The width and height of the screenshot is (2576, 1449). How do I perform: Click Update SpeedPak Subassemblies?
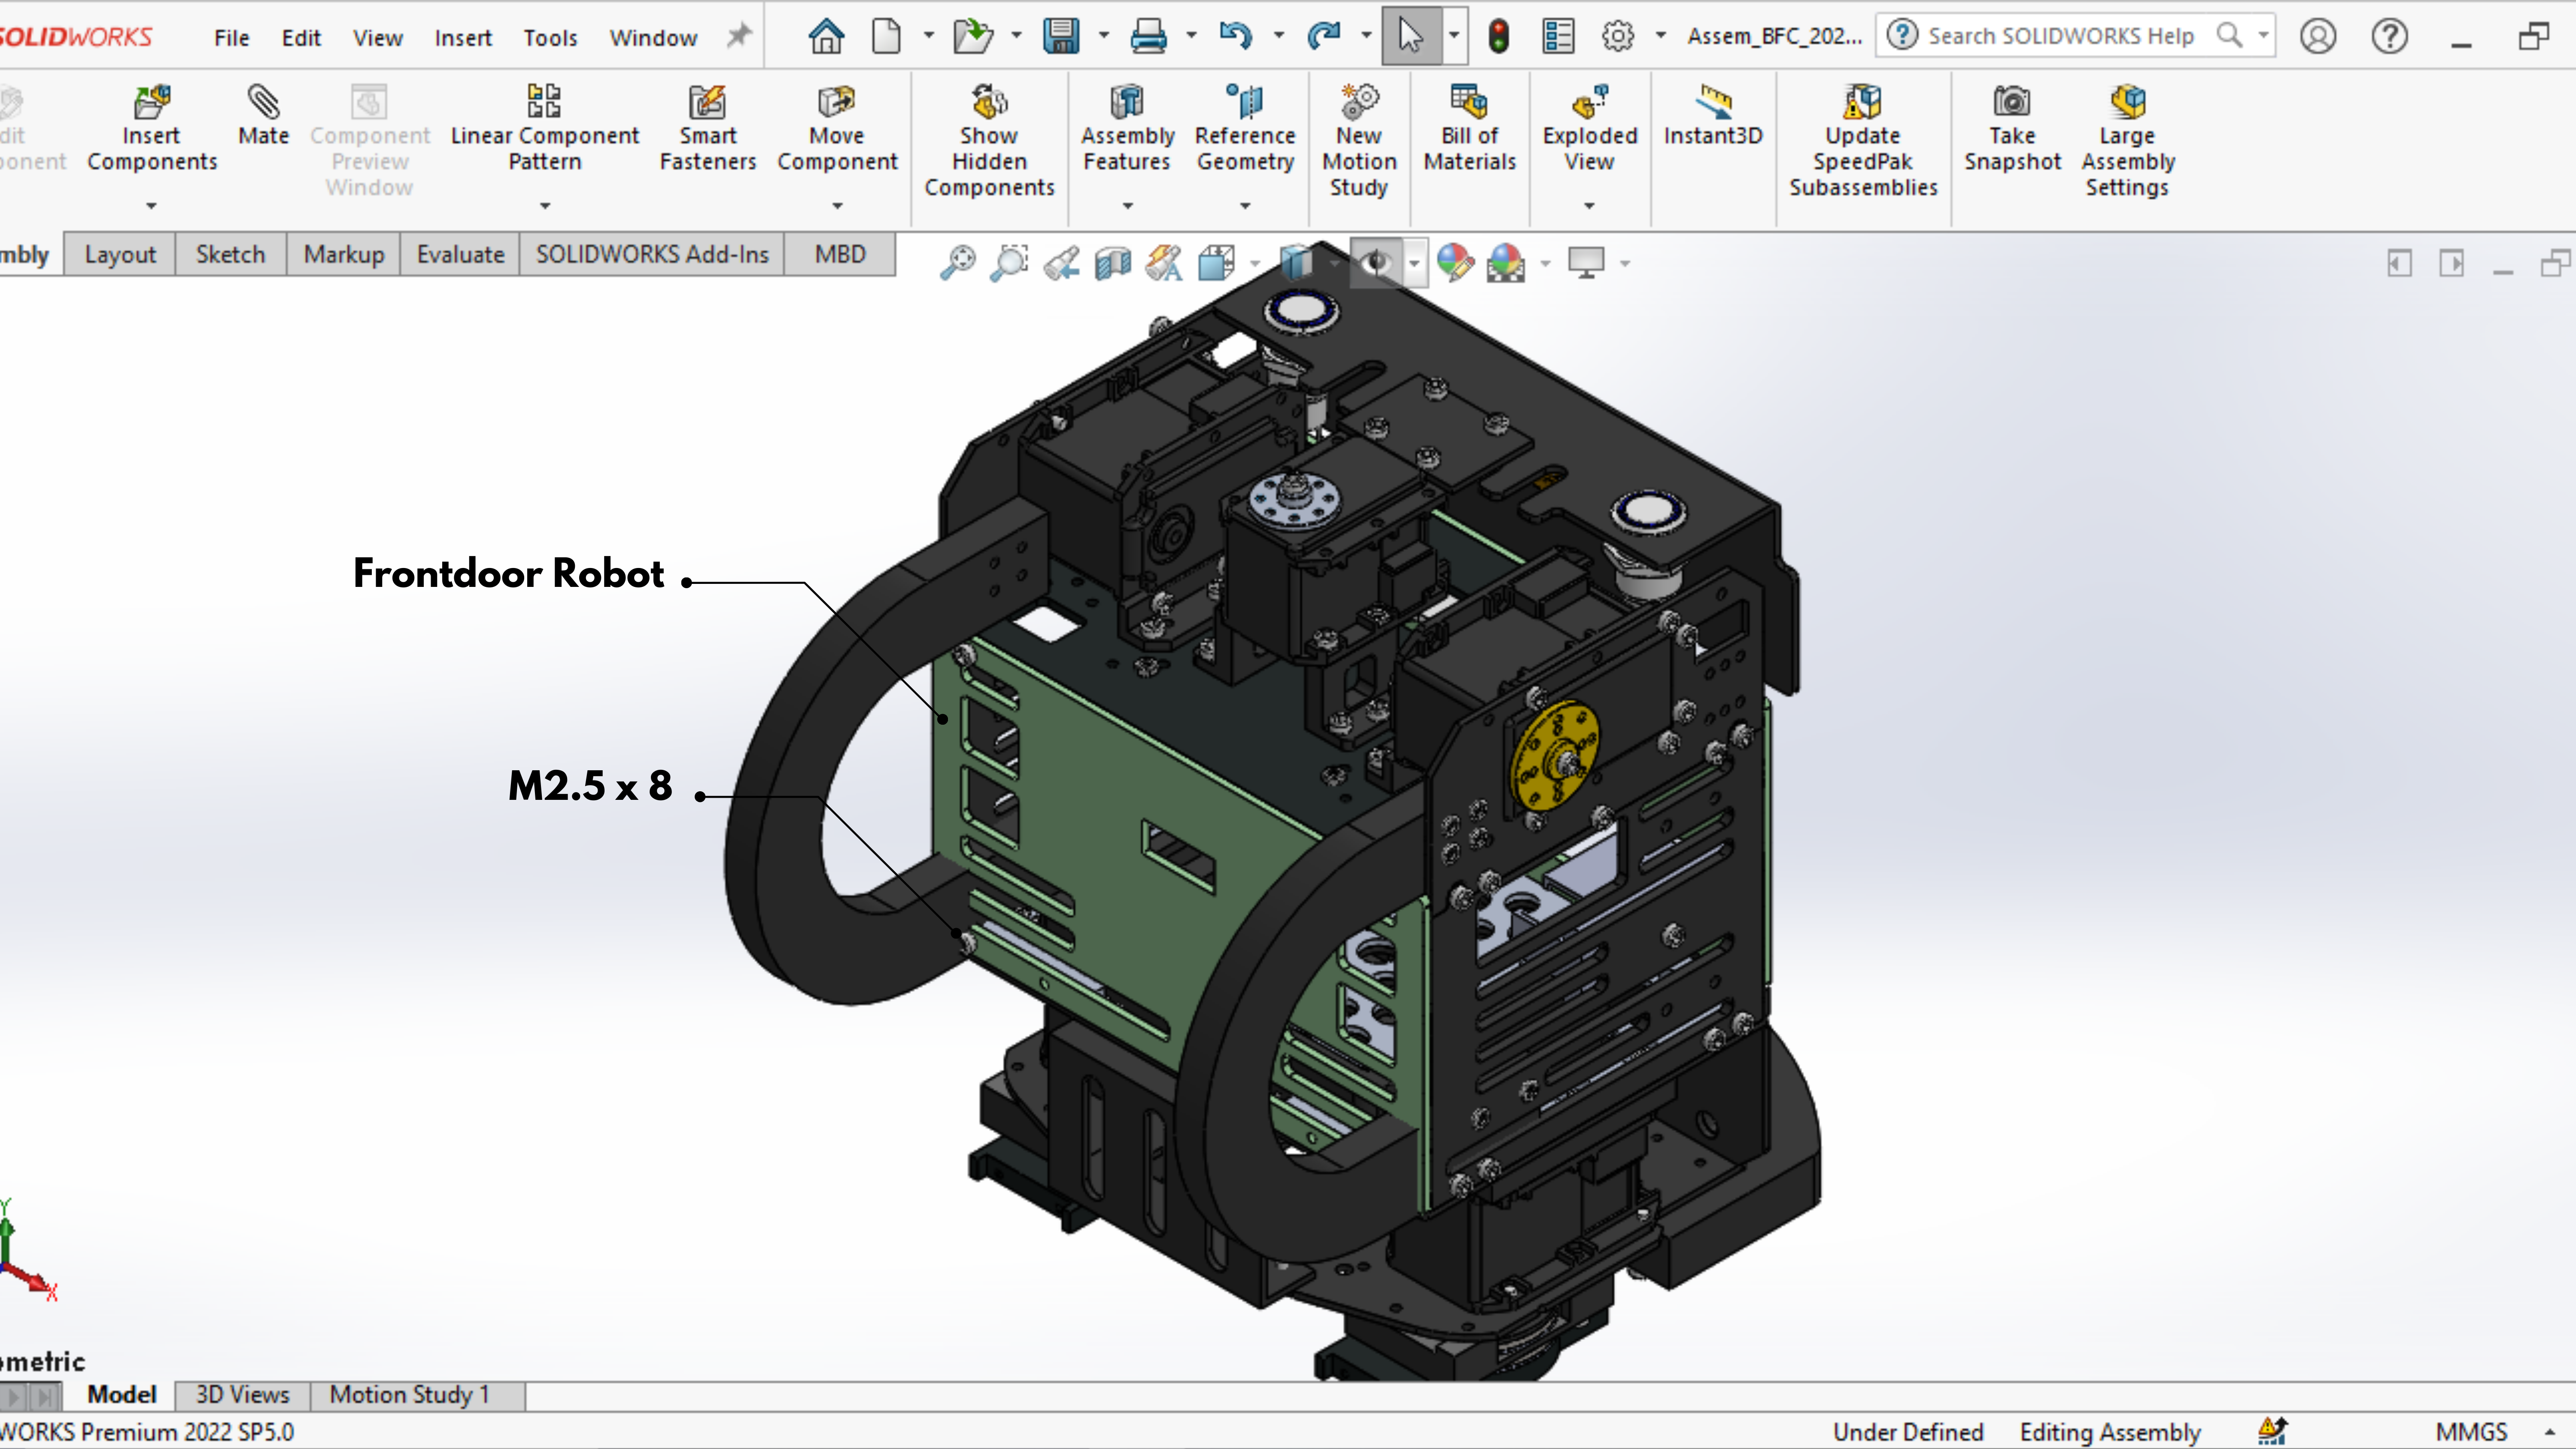coord(1863,142)
